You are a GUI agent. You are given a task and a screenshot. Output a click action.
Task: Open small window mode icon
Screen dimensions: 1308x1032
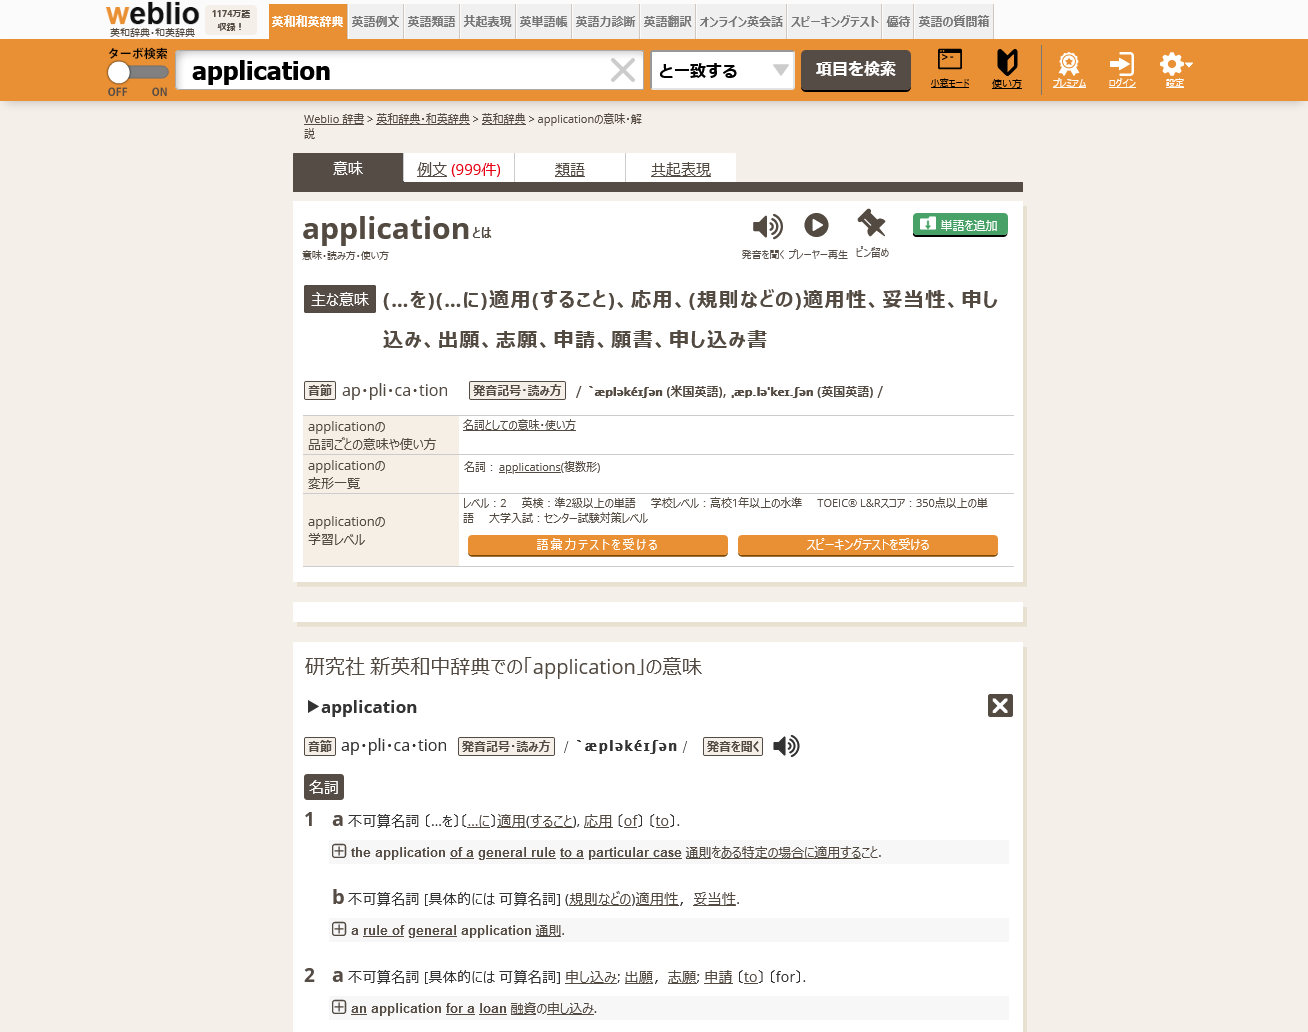click(949, 62)
